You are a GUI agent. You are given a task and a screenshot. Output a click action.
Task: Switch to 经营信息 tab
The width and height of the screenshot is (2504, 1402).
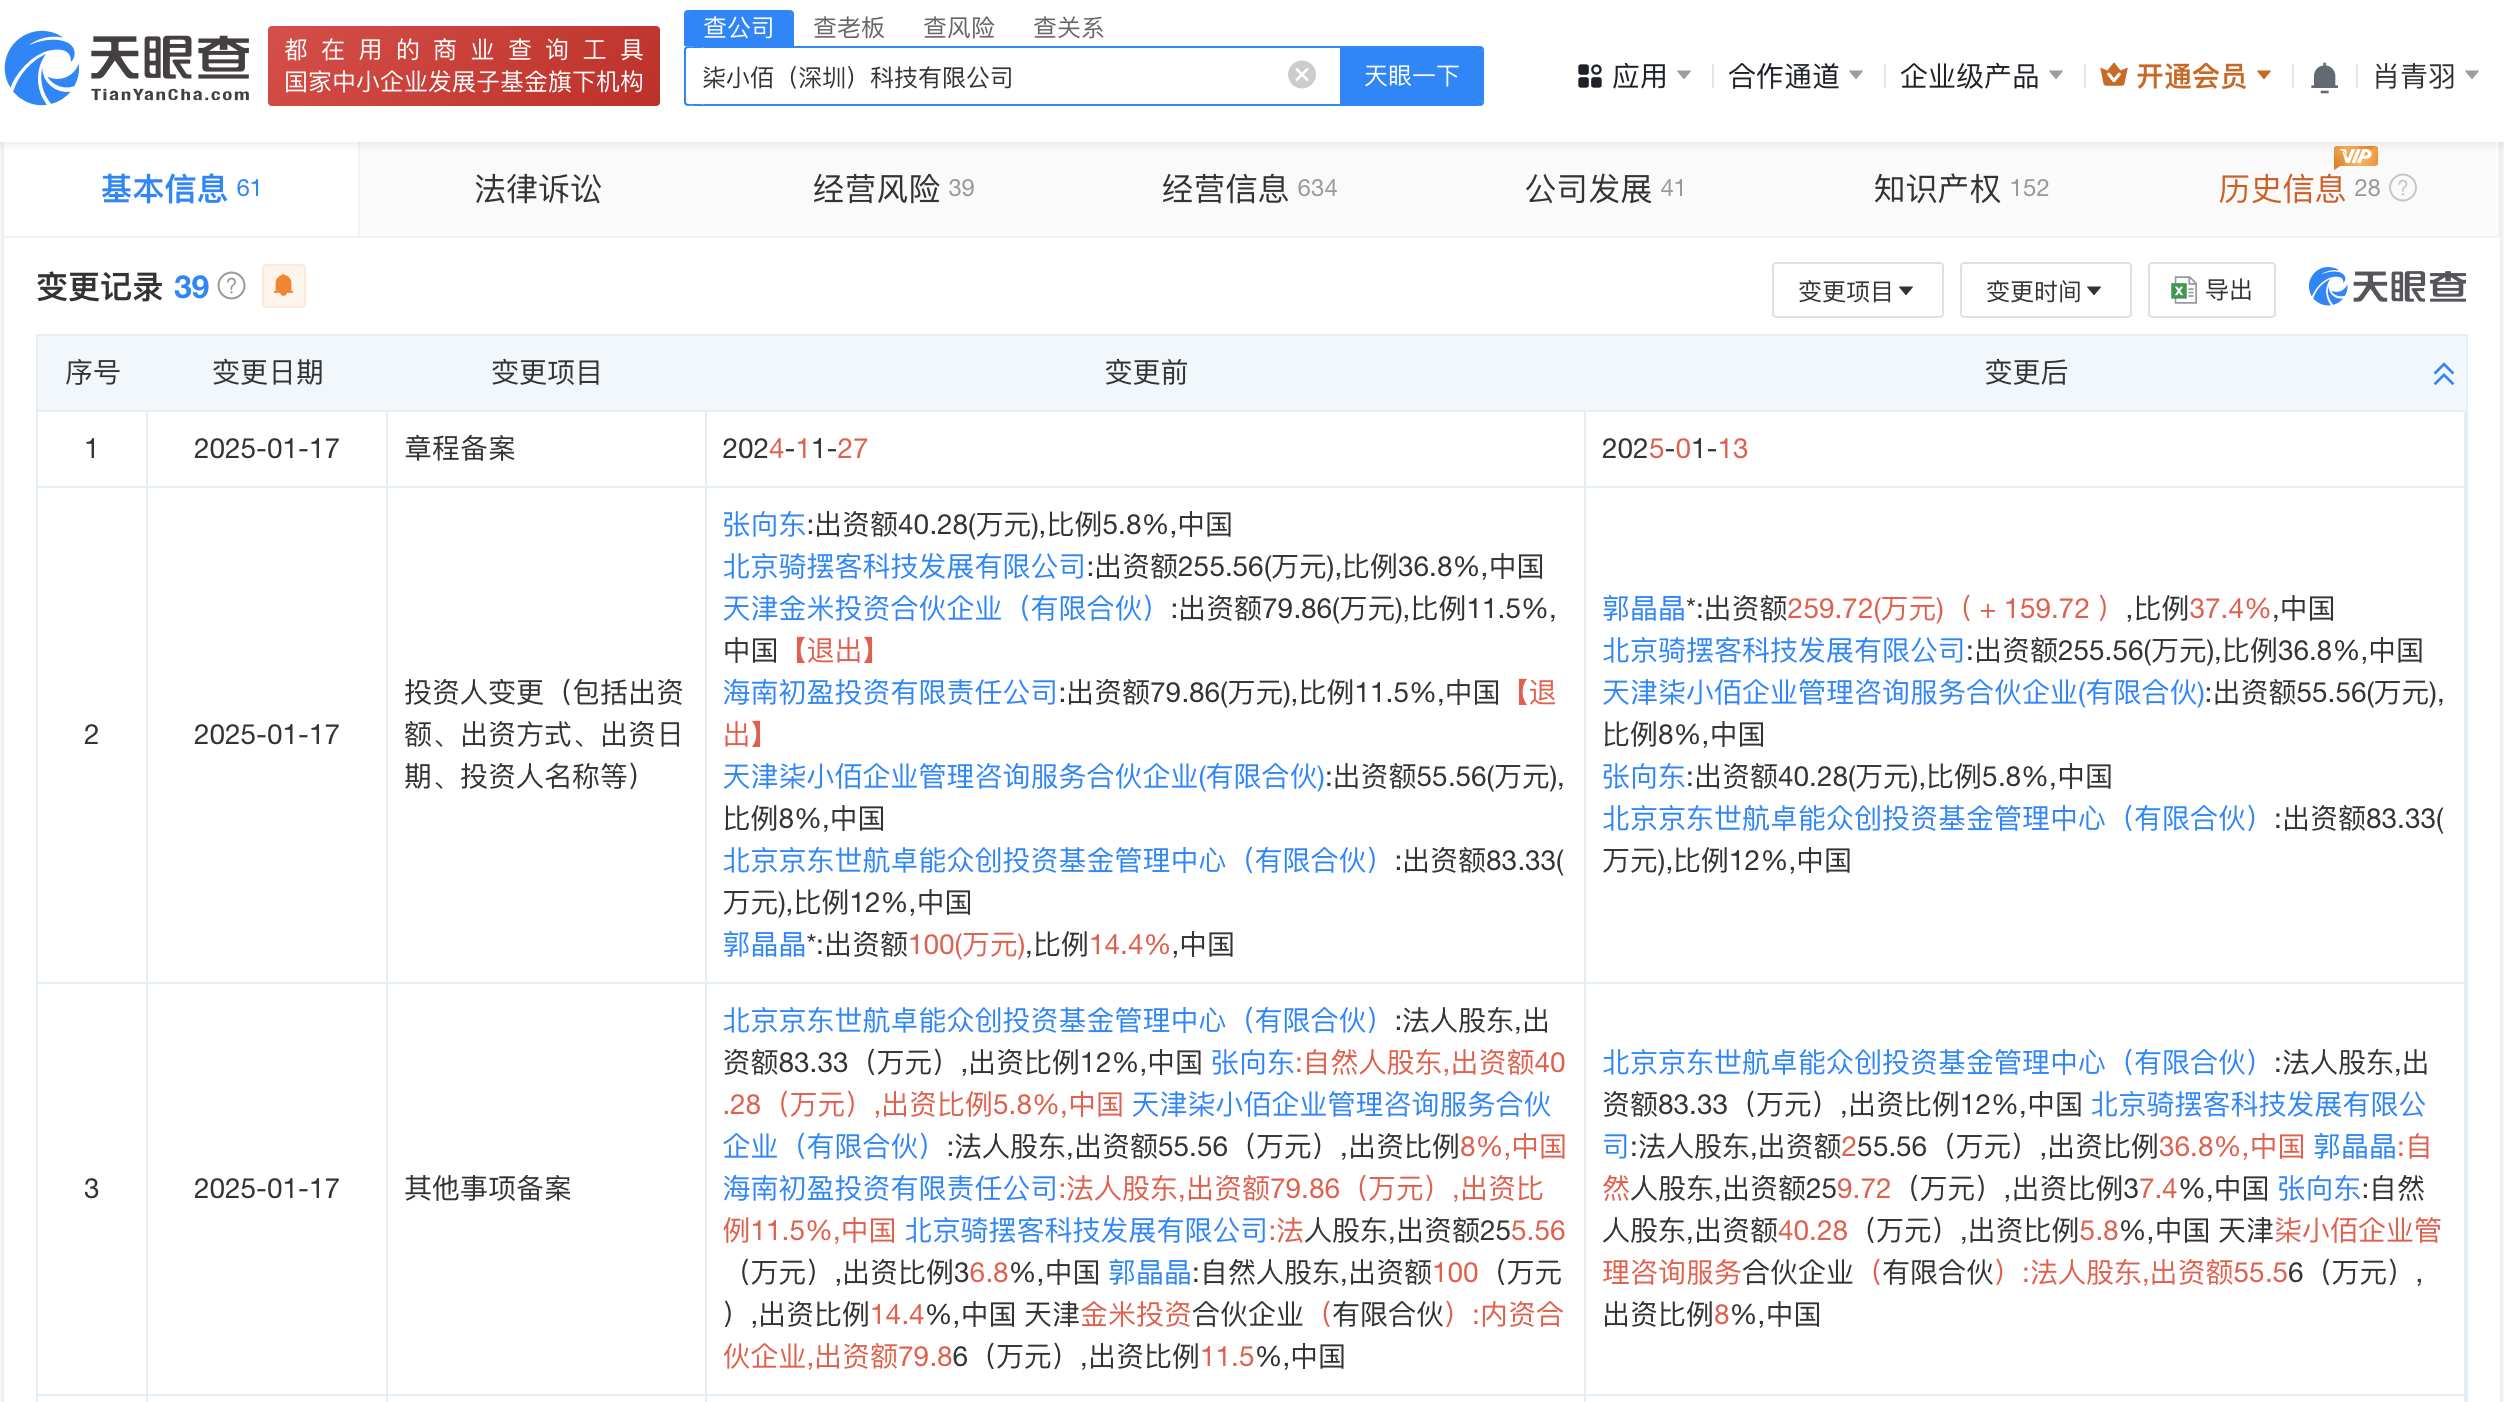pos(1249,188)
